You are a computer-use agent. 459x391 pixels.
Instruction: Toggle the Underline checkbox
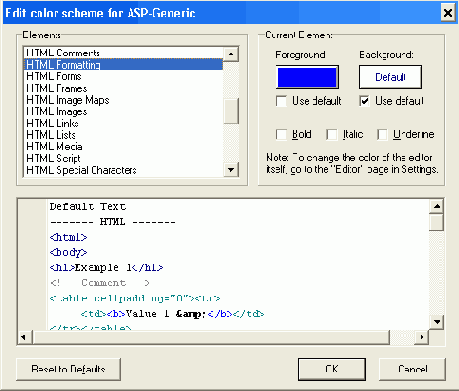point(382,135)
